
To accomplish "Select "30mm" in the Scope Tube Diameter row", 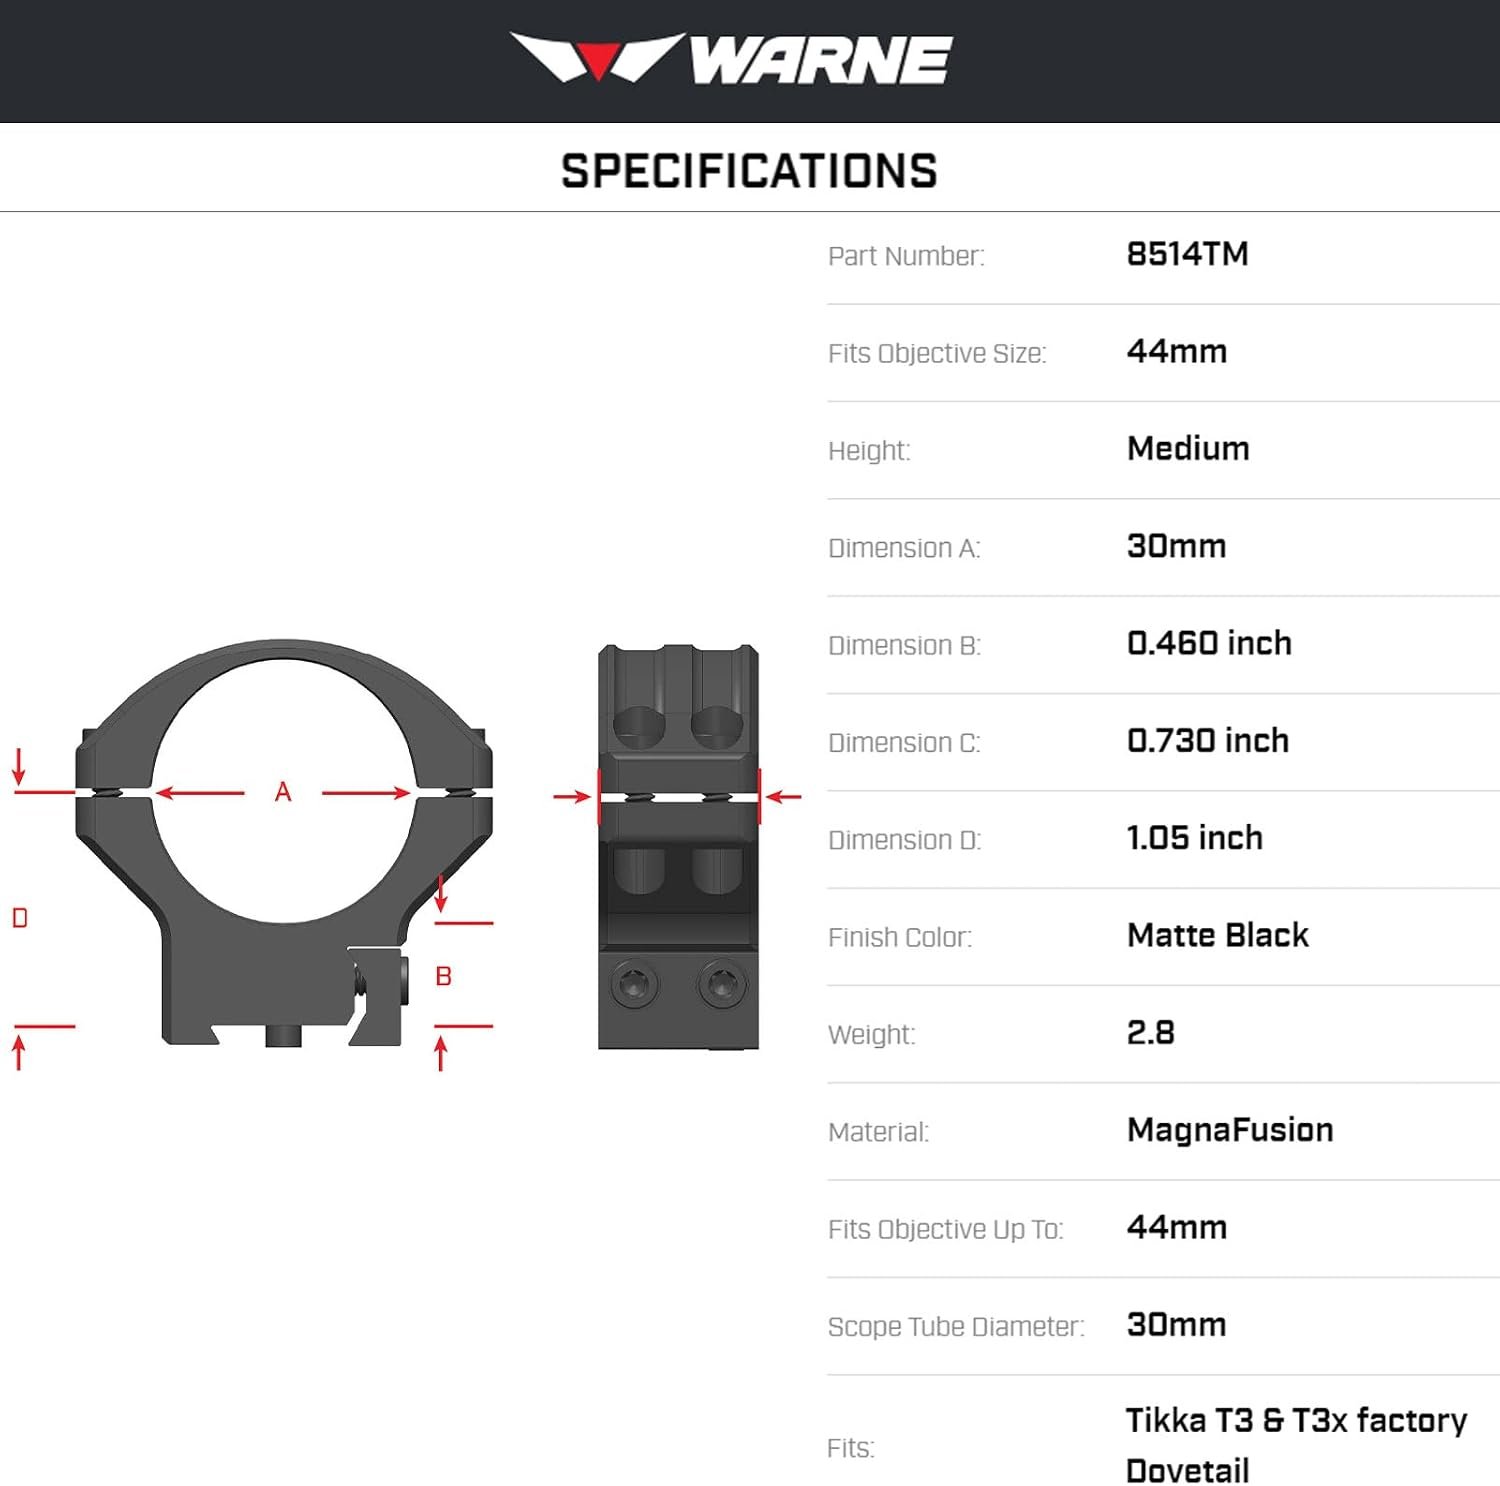I will click(x=1176, y=1324).
